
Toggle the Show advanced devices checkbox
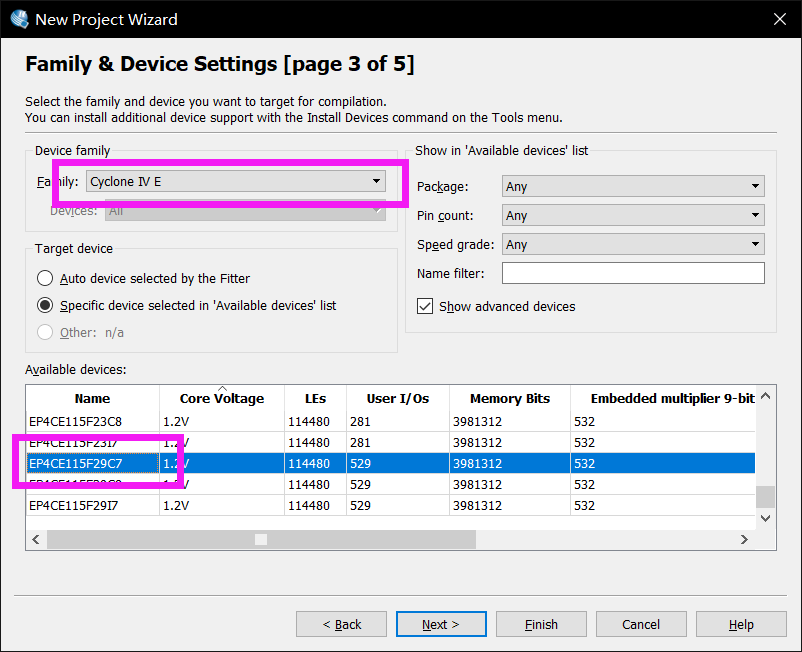click(425, 306)
